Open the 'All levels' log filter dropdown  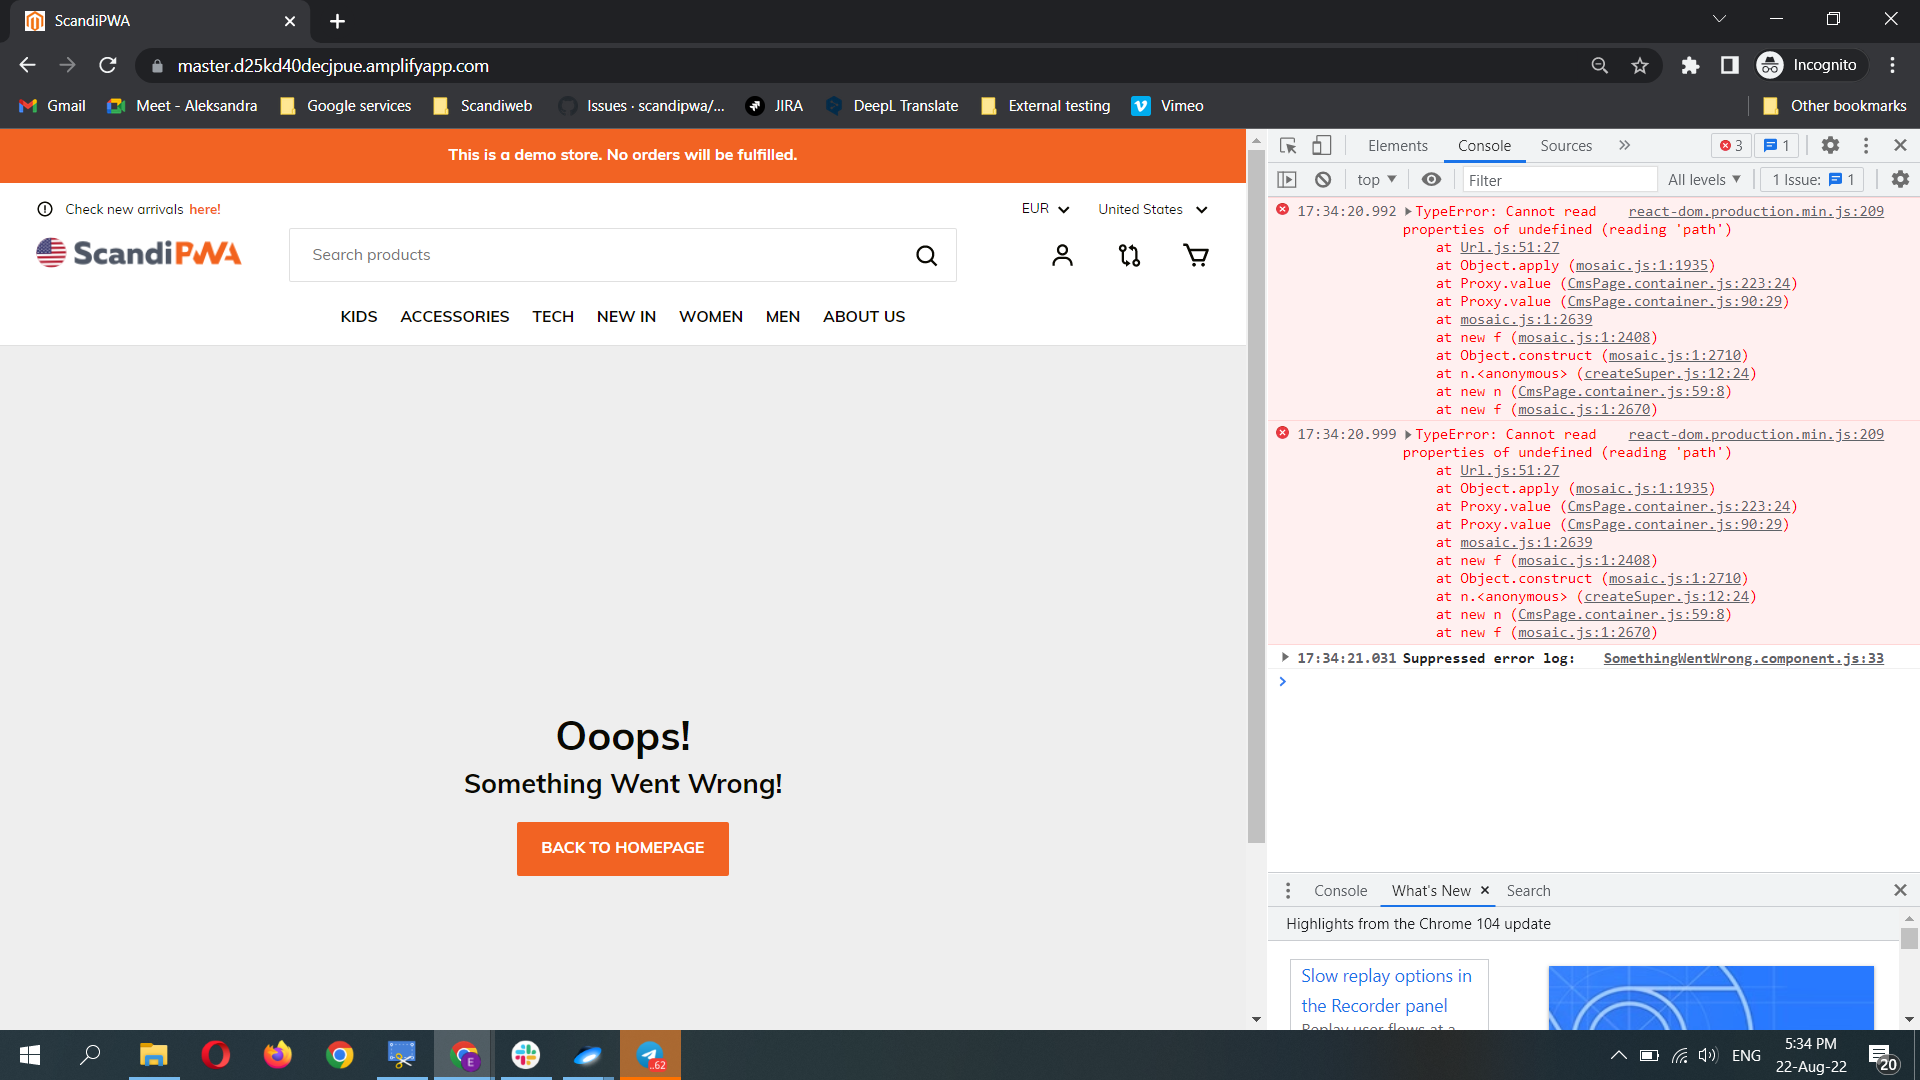1704,179
